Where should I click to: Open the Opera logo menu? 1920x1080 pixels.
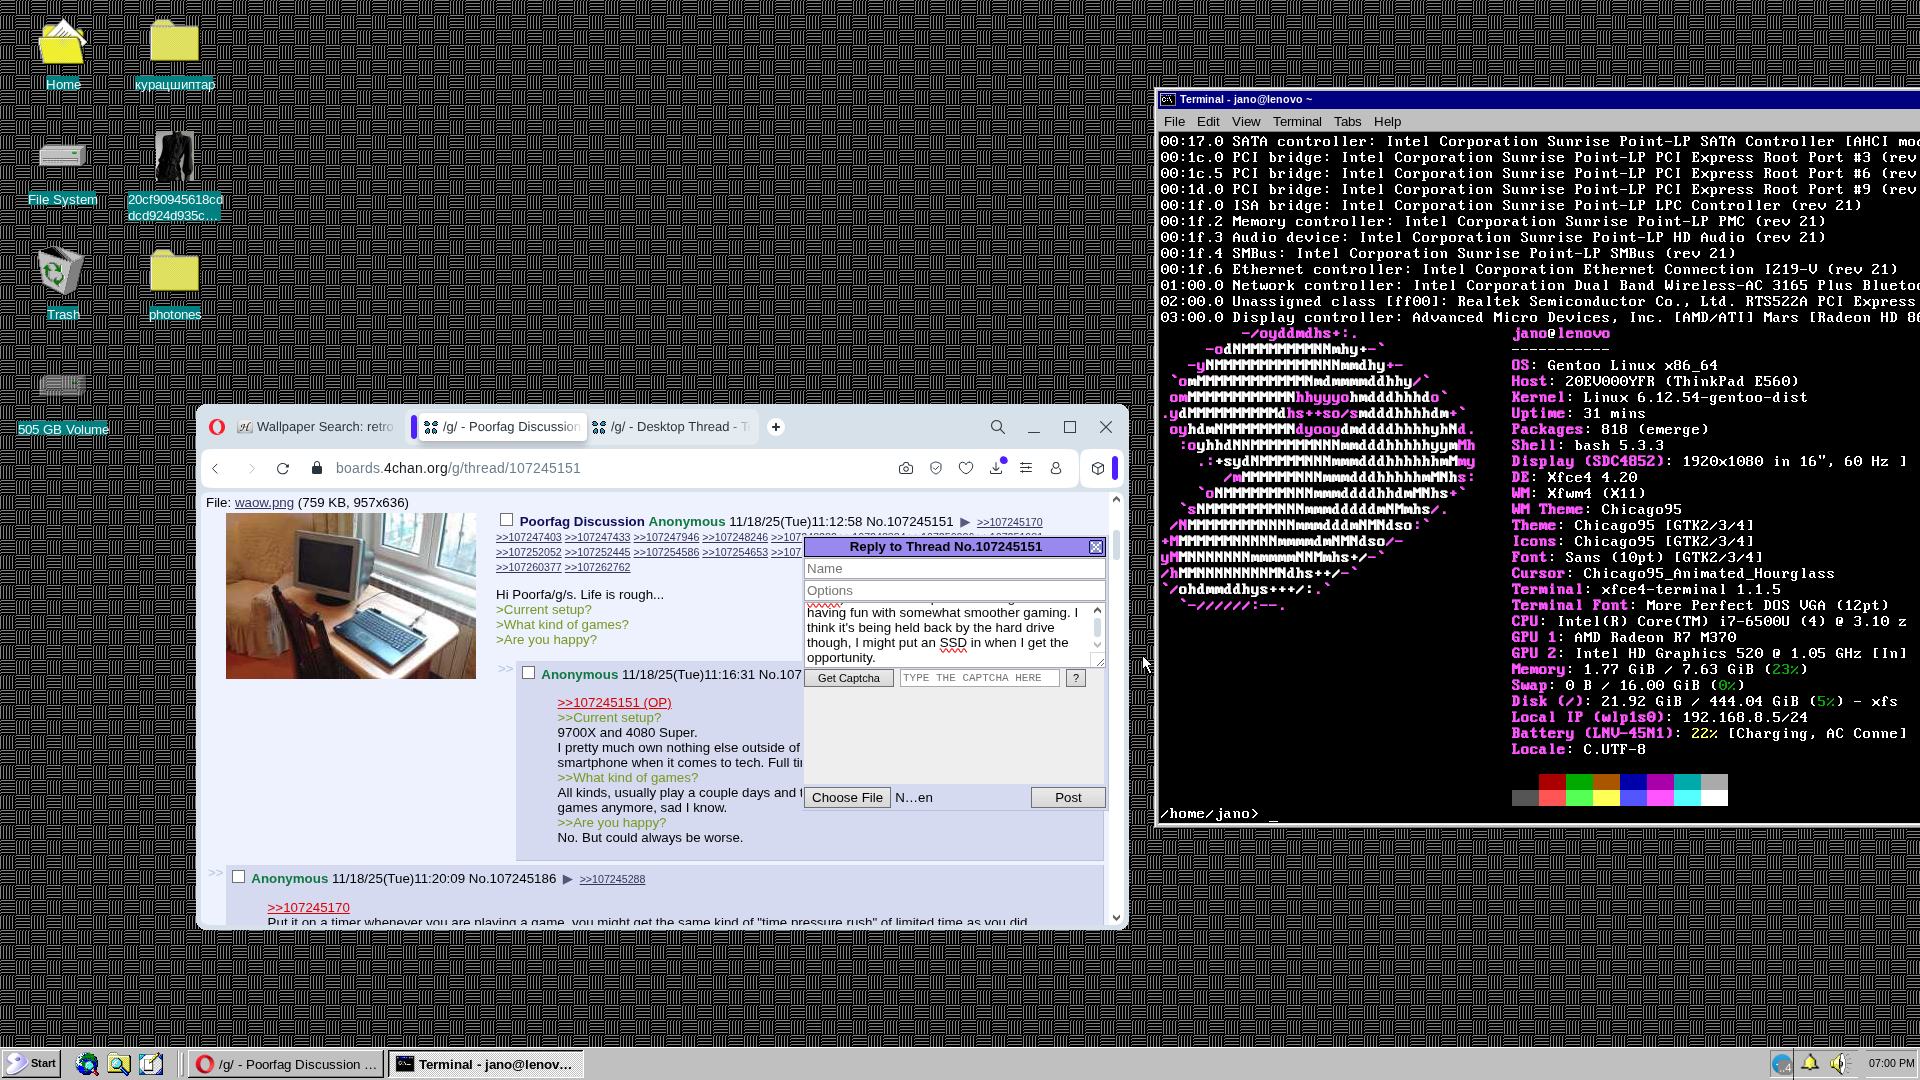[217, 427]
